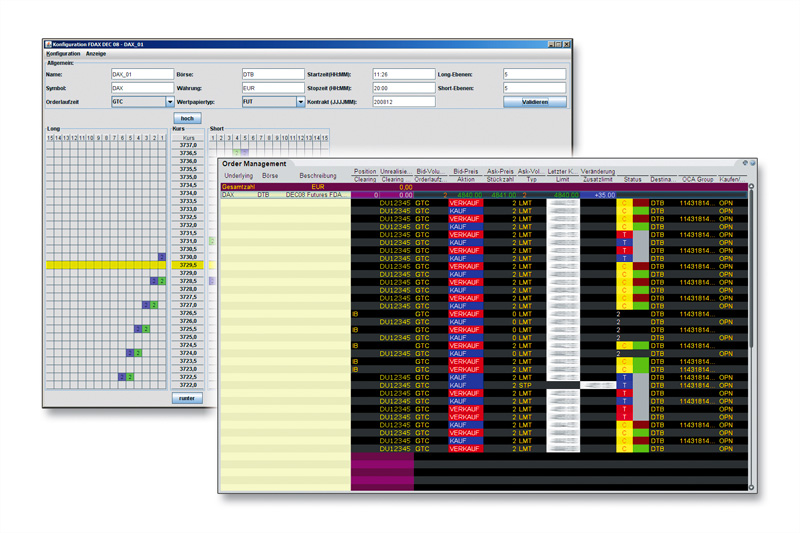
Task: Click the purple cell in row 3730,0
Action: pos(161,257)
